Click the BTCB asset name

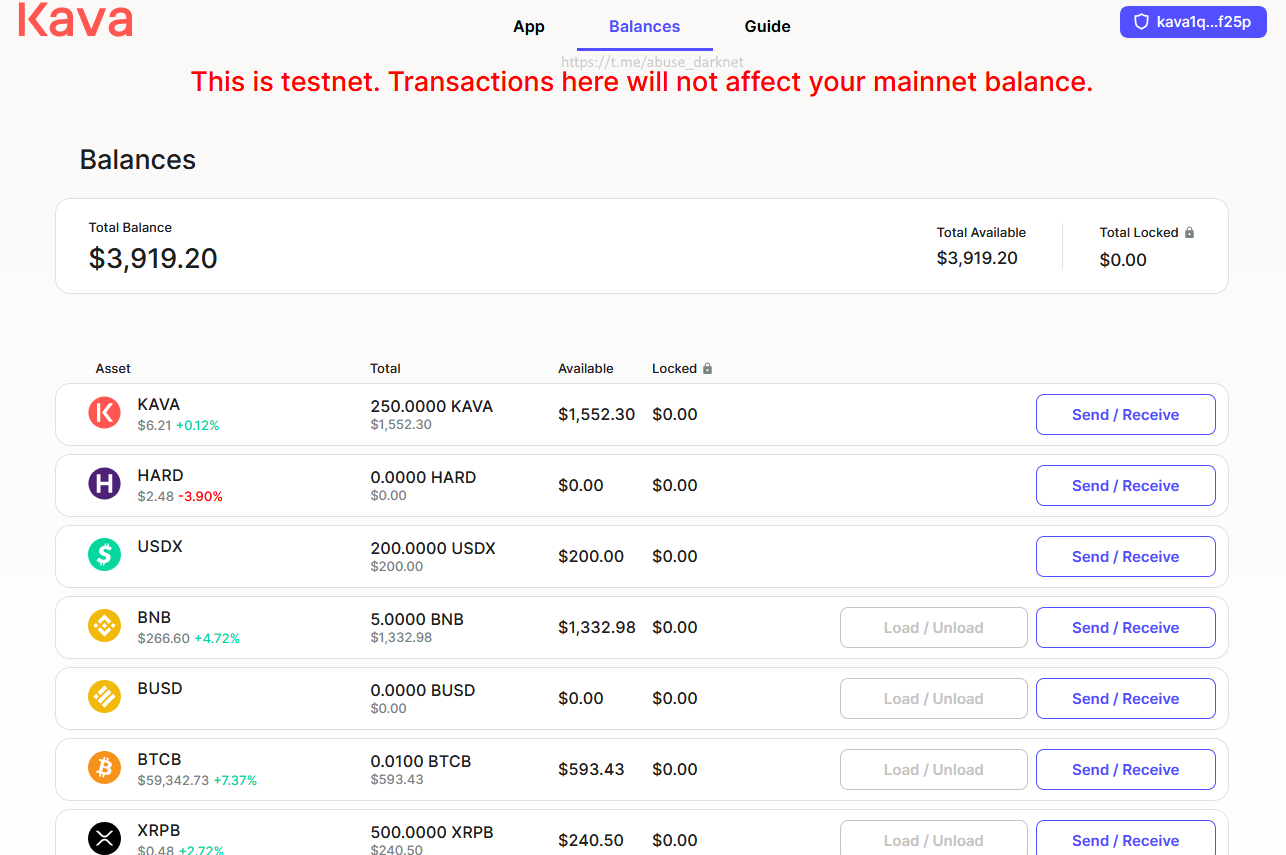160,760
